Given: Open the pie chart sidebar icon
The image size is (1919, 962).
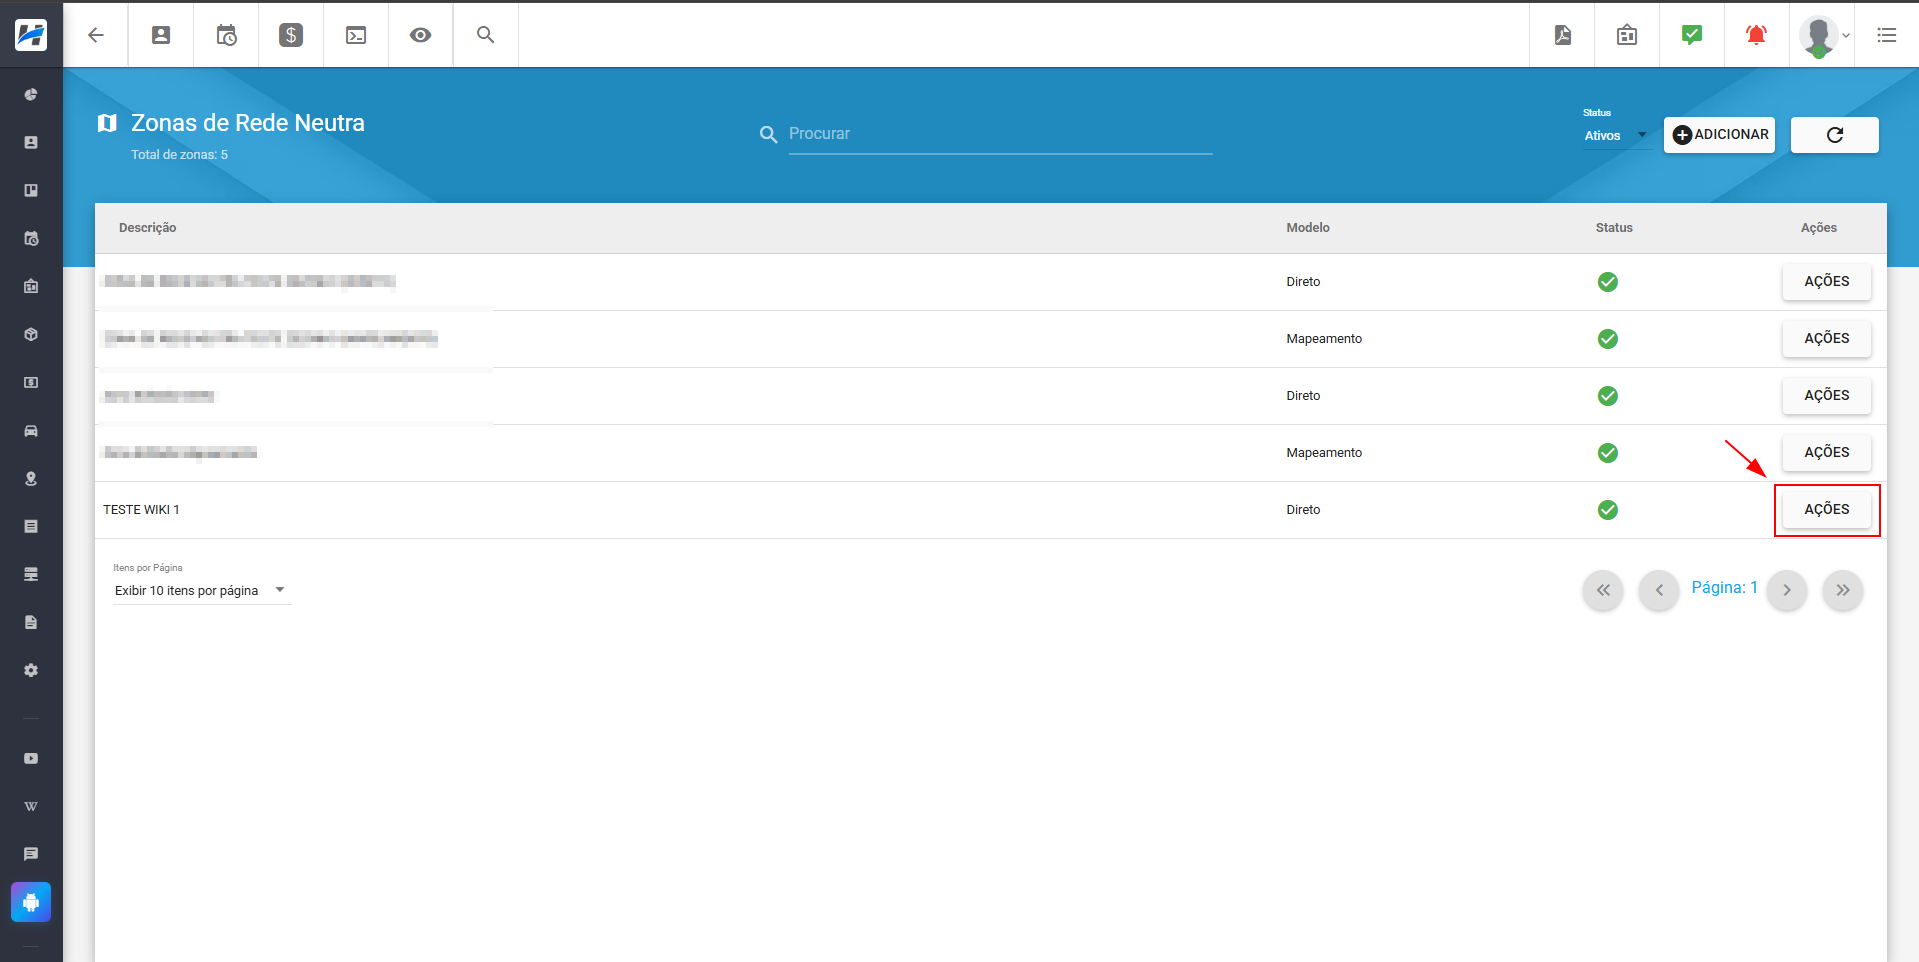Looking at the screenshot, I should [x=31, y=95].
